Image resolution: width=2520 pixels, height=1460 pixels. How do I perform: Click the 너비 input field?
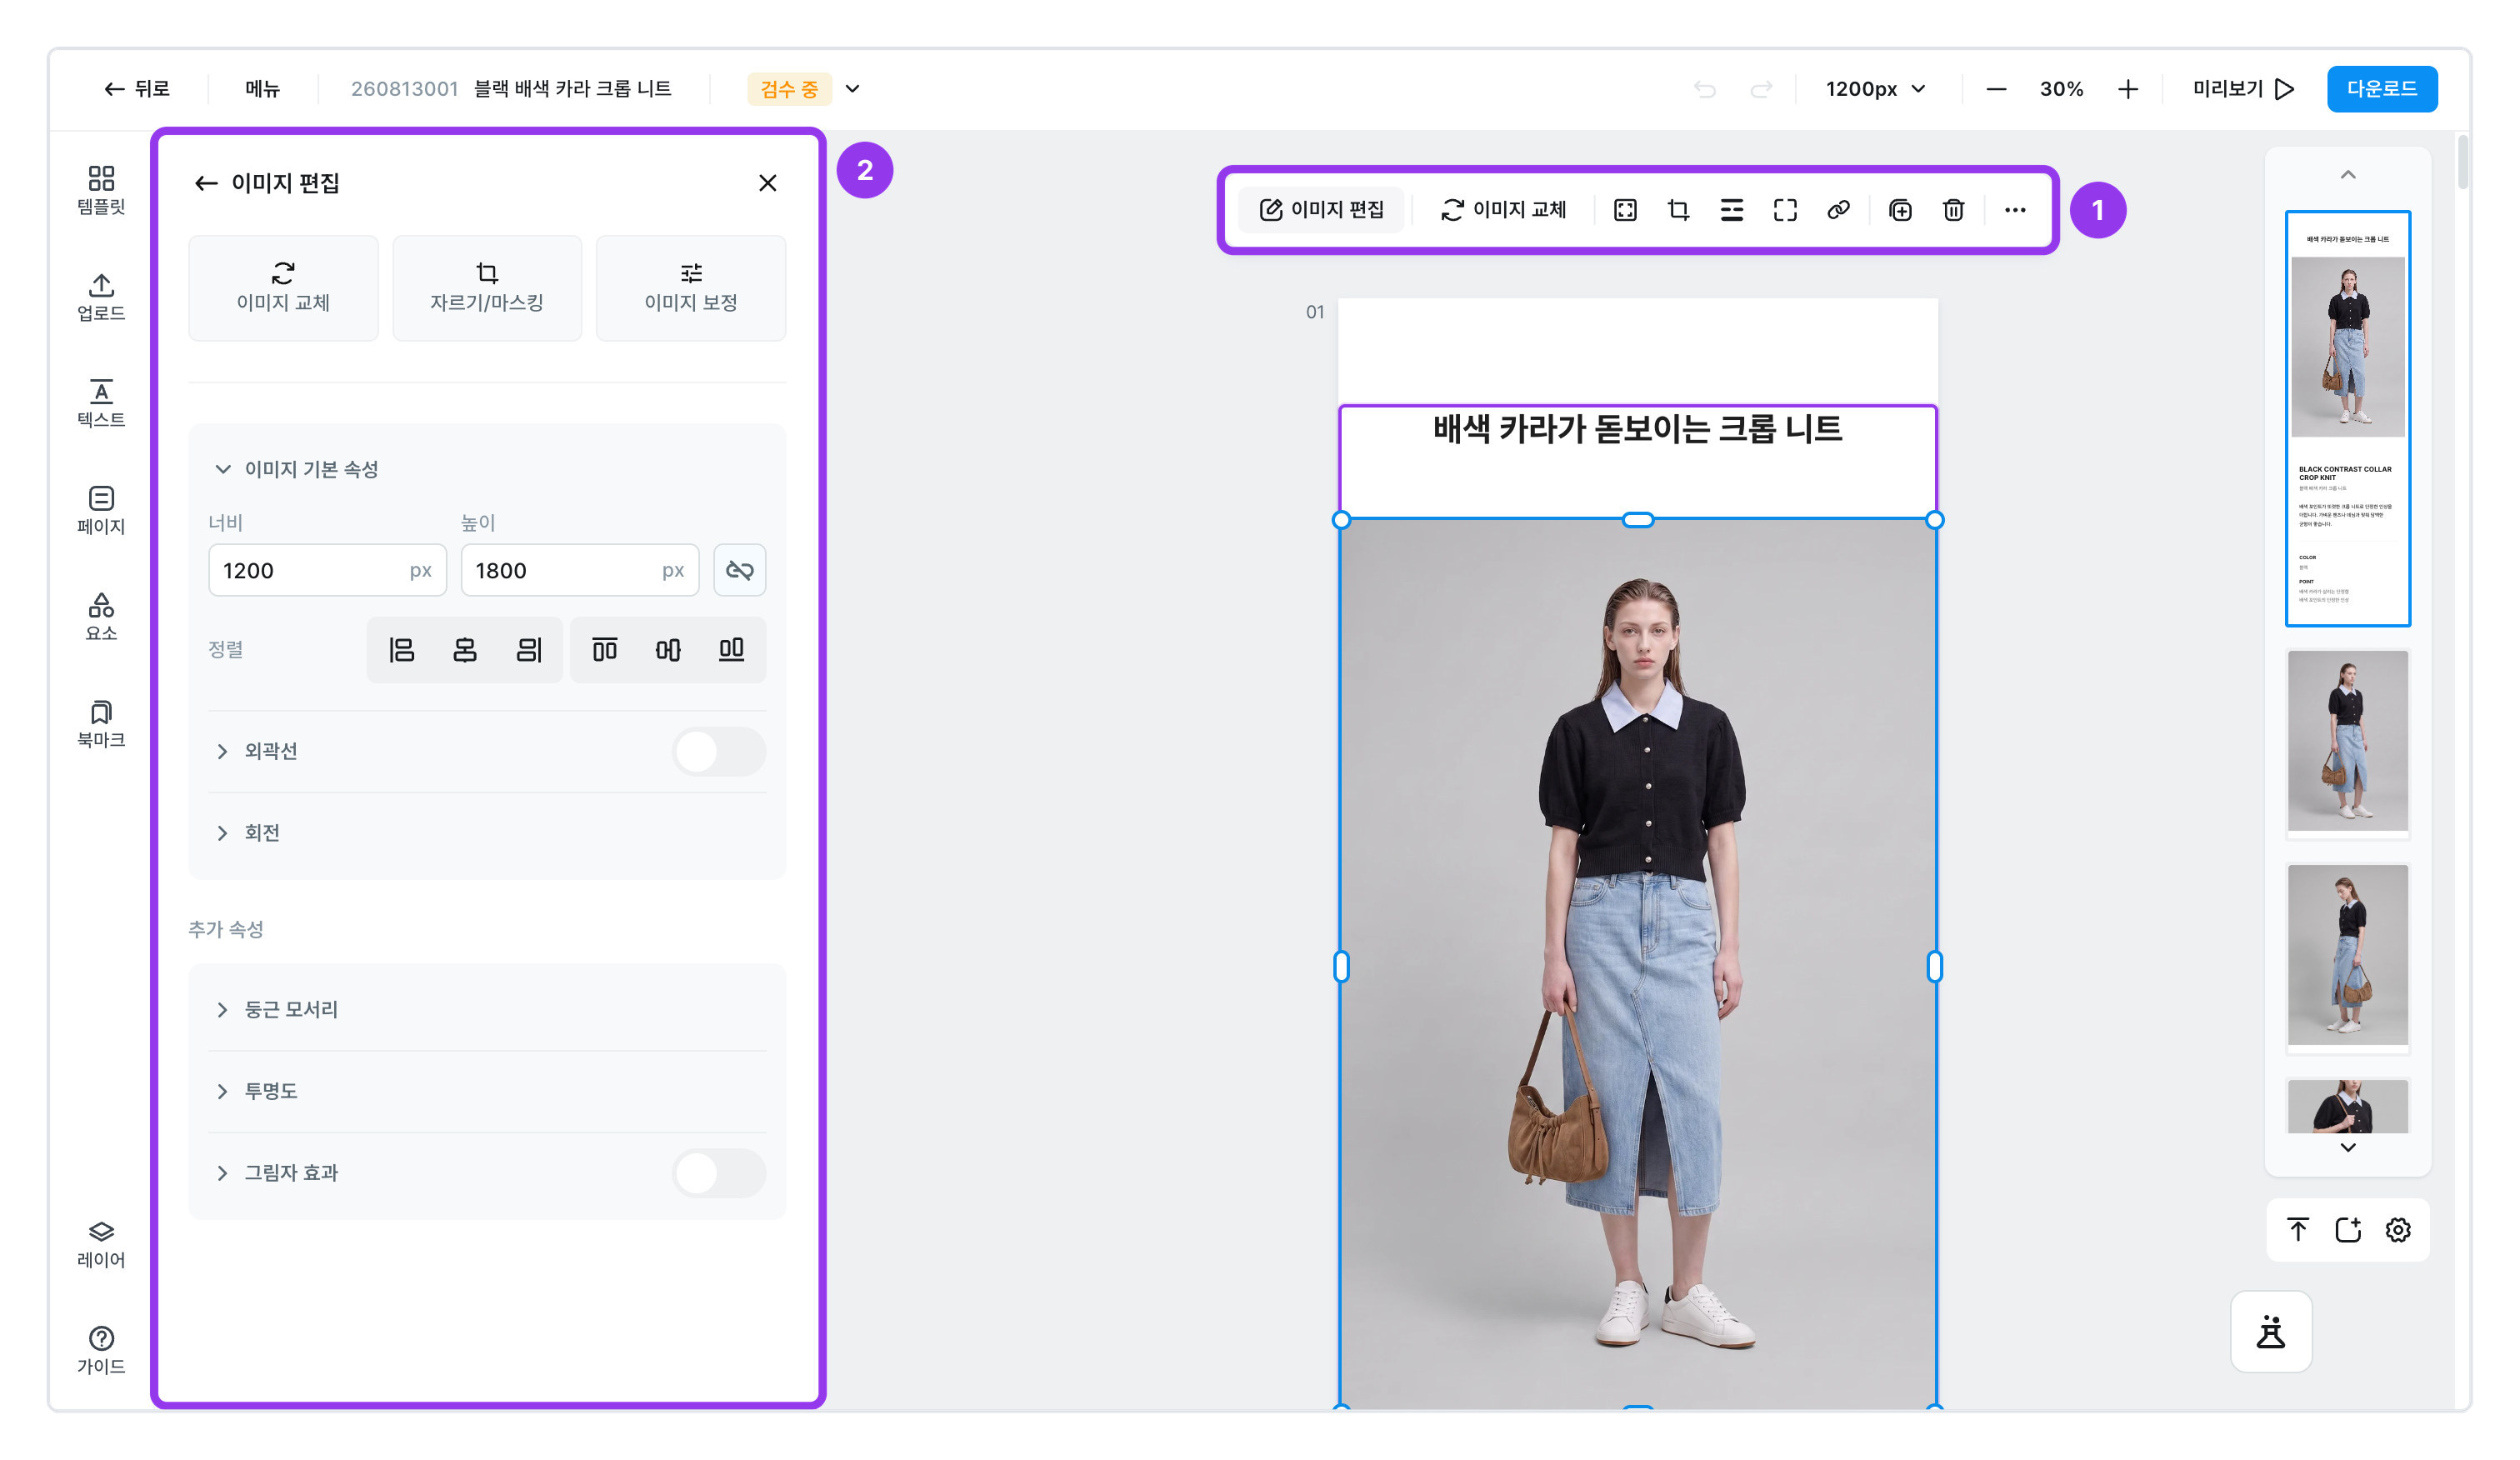(327, 570)
